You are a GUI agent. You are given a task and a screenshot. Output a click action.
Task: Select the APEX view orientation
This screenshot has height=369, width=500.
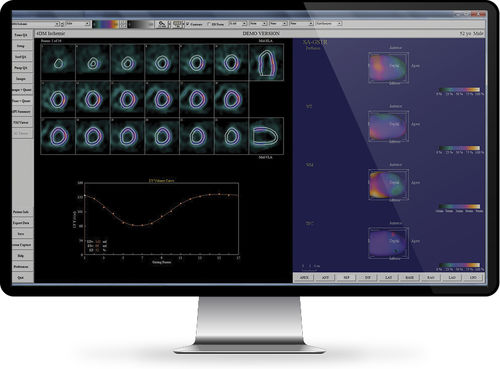304,277
